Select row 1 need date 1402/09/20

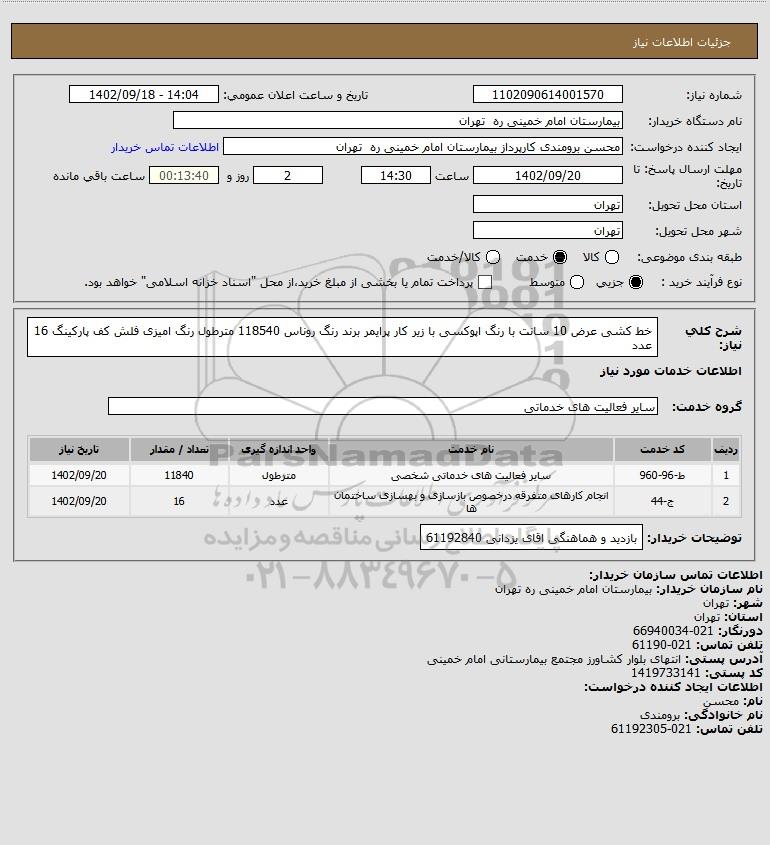click(79, 475)
